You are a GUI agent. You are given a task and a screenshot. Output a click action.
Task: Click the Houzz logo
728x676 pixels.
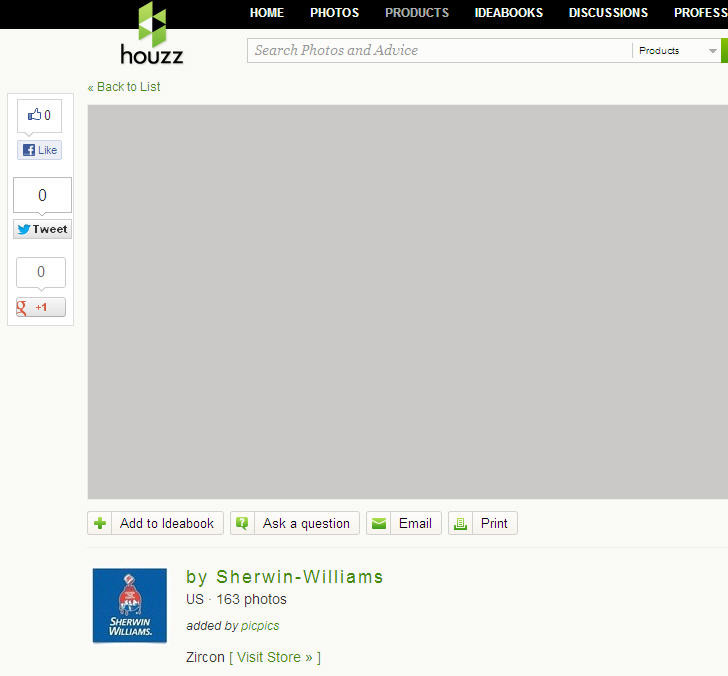pyautogui.click(x=152, y=34)
